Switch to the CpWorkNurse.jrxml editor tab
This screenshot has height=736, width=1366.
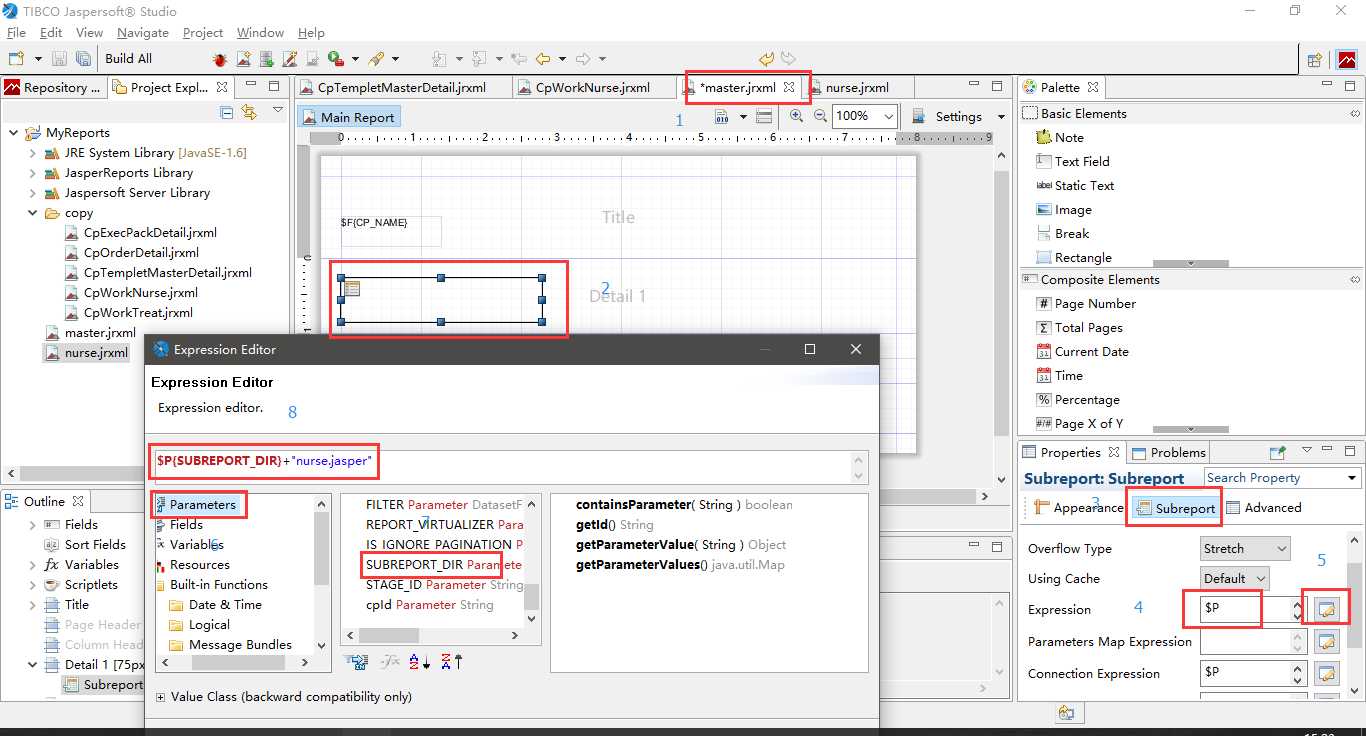pyautogui.click(x=592, y=87)
